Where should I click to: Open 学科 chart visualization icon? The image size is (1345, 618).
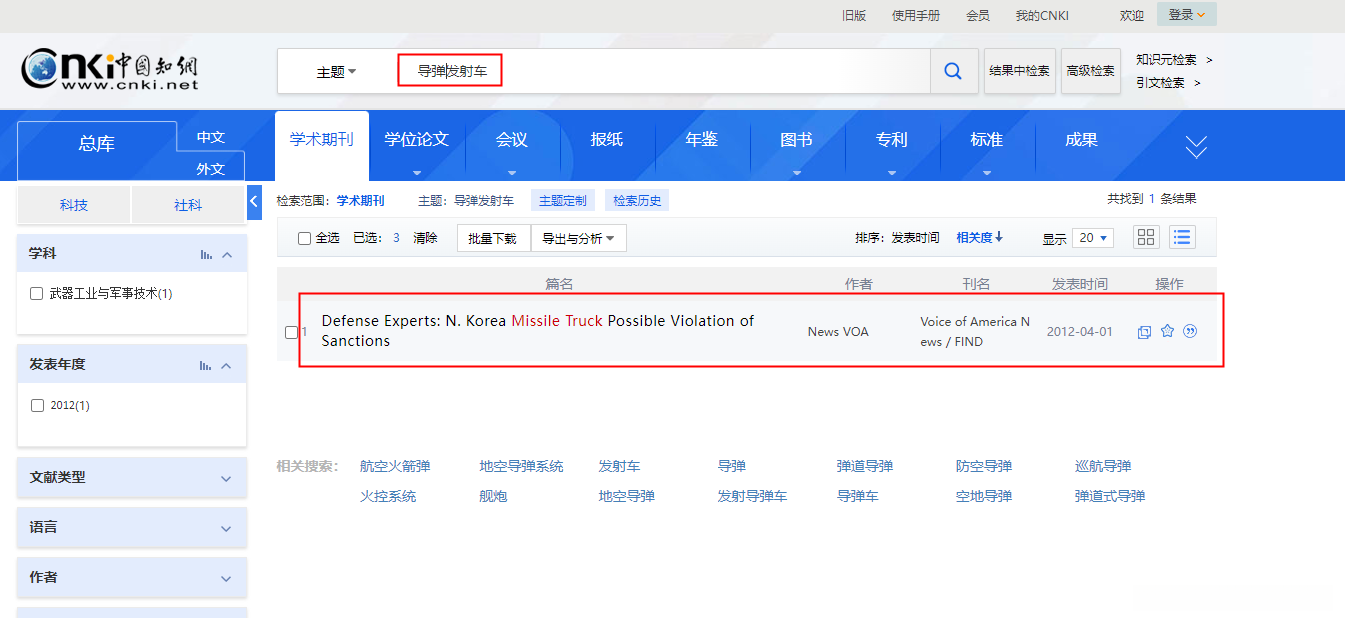click(x=206, y=255)
